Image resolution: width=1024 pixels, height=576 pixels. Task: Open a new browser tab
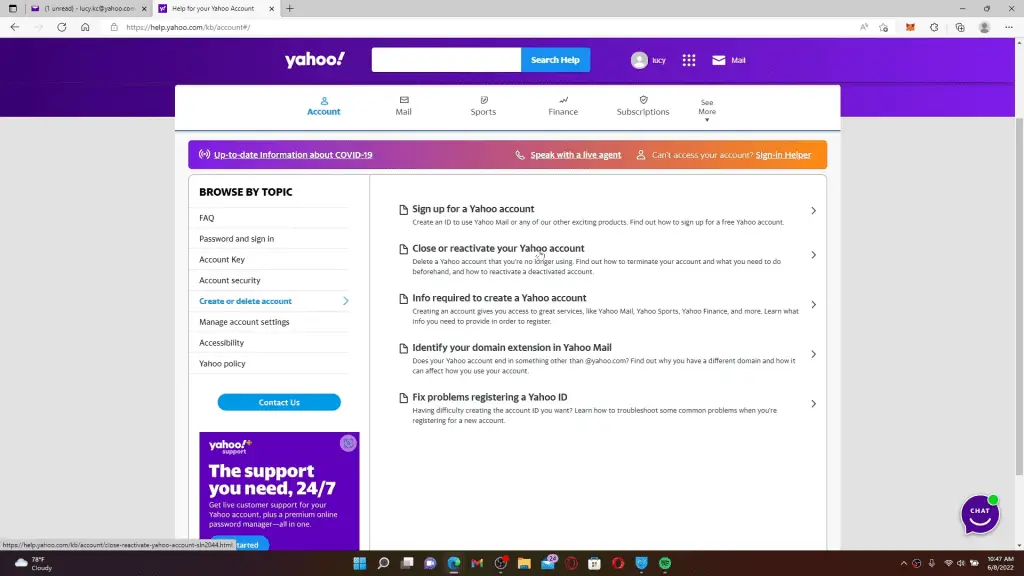coord(290,8)
